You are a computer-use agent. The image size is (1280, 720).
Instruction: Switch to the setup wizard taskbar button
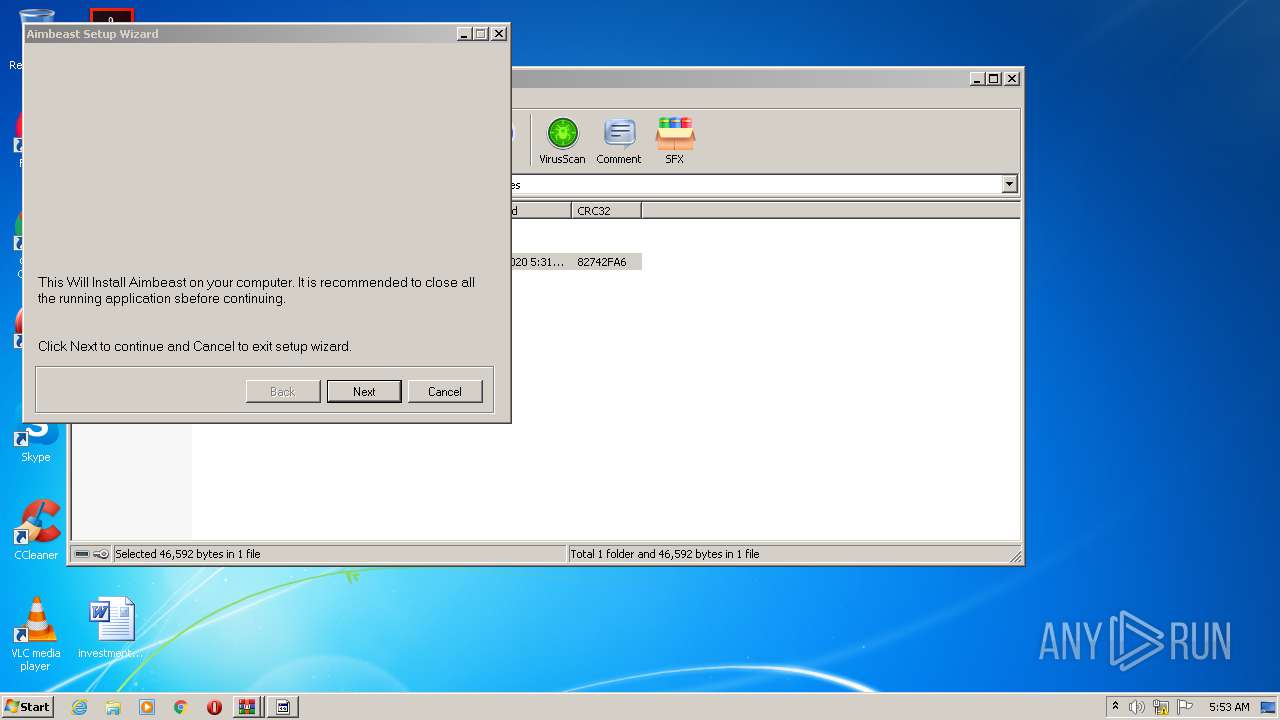pos(283,707)
